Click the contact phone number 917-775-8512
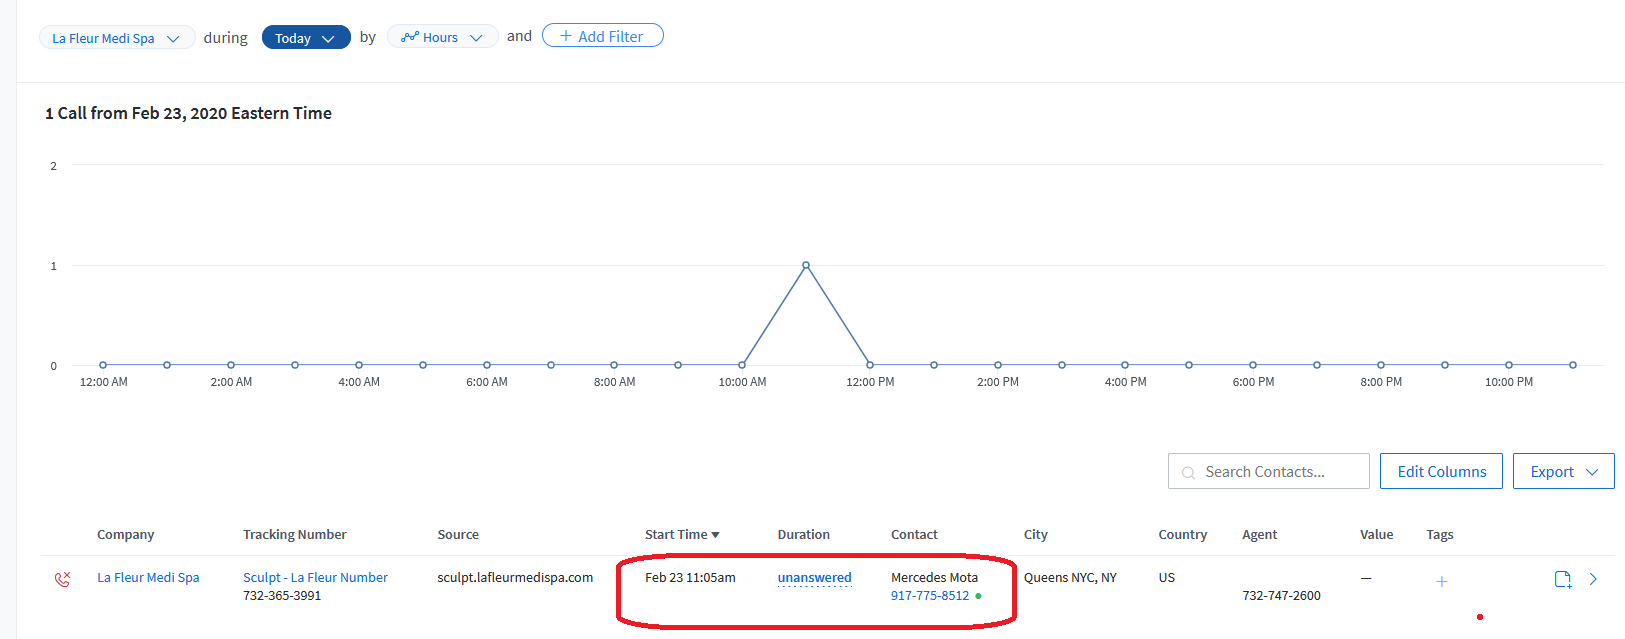Viewport: 1625px width, 639px height. coord(930,595)
